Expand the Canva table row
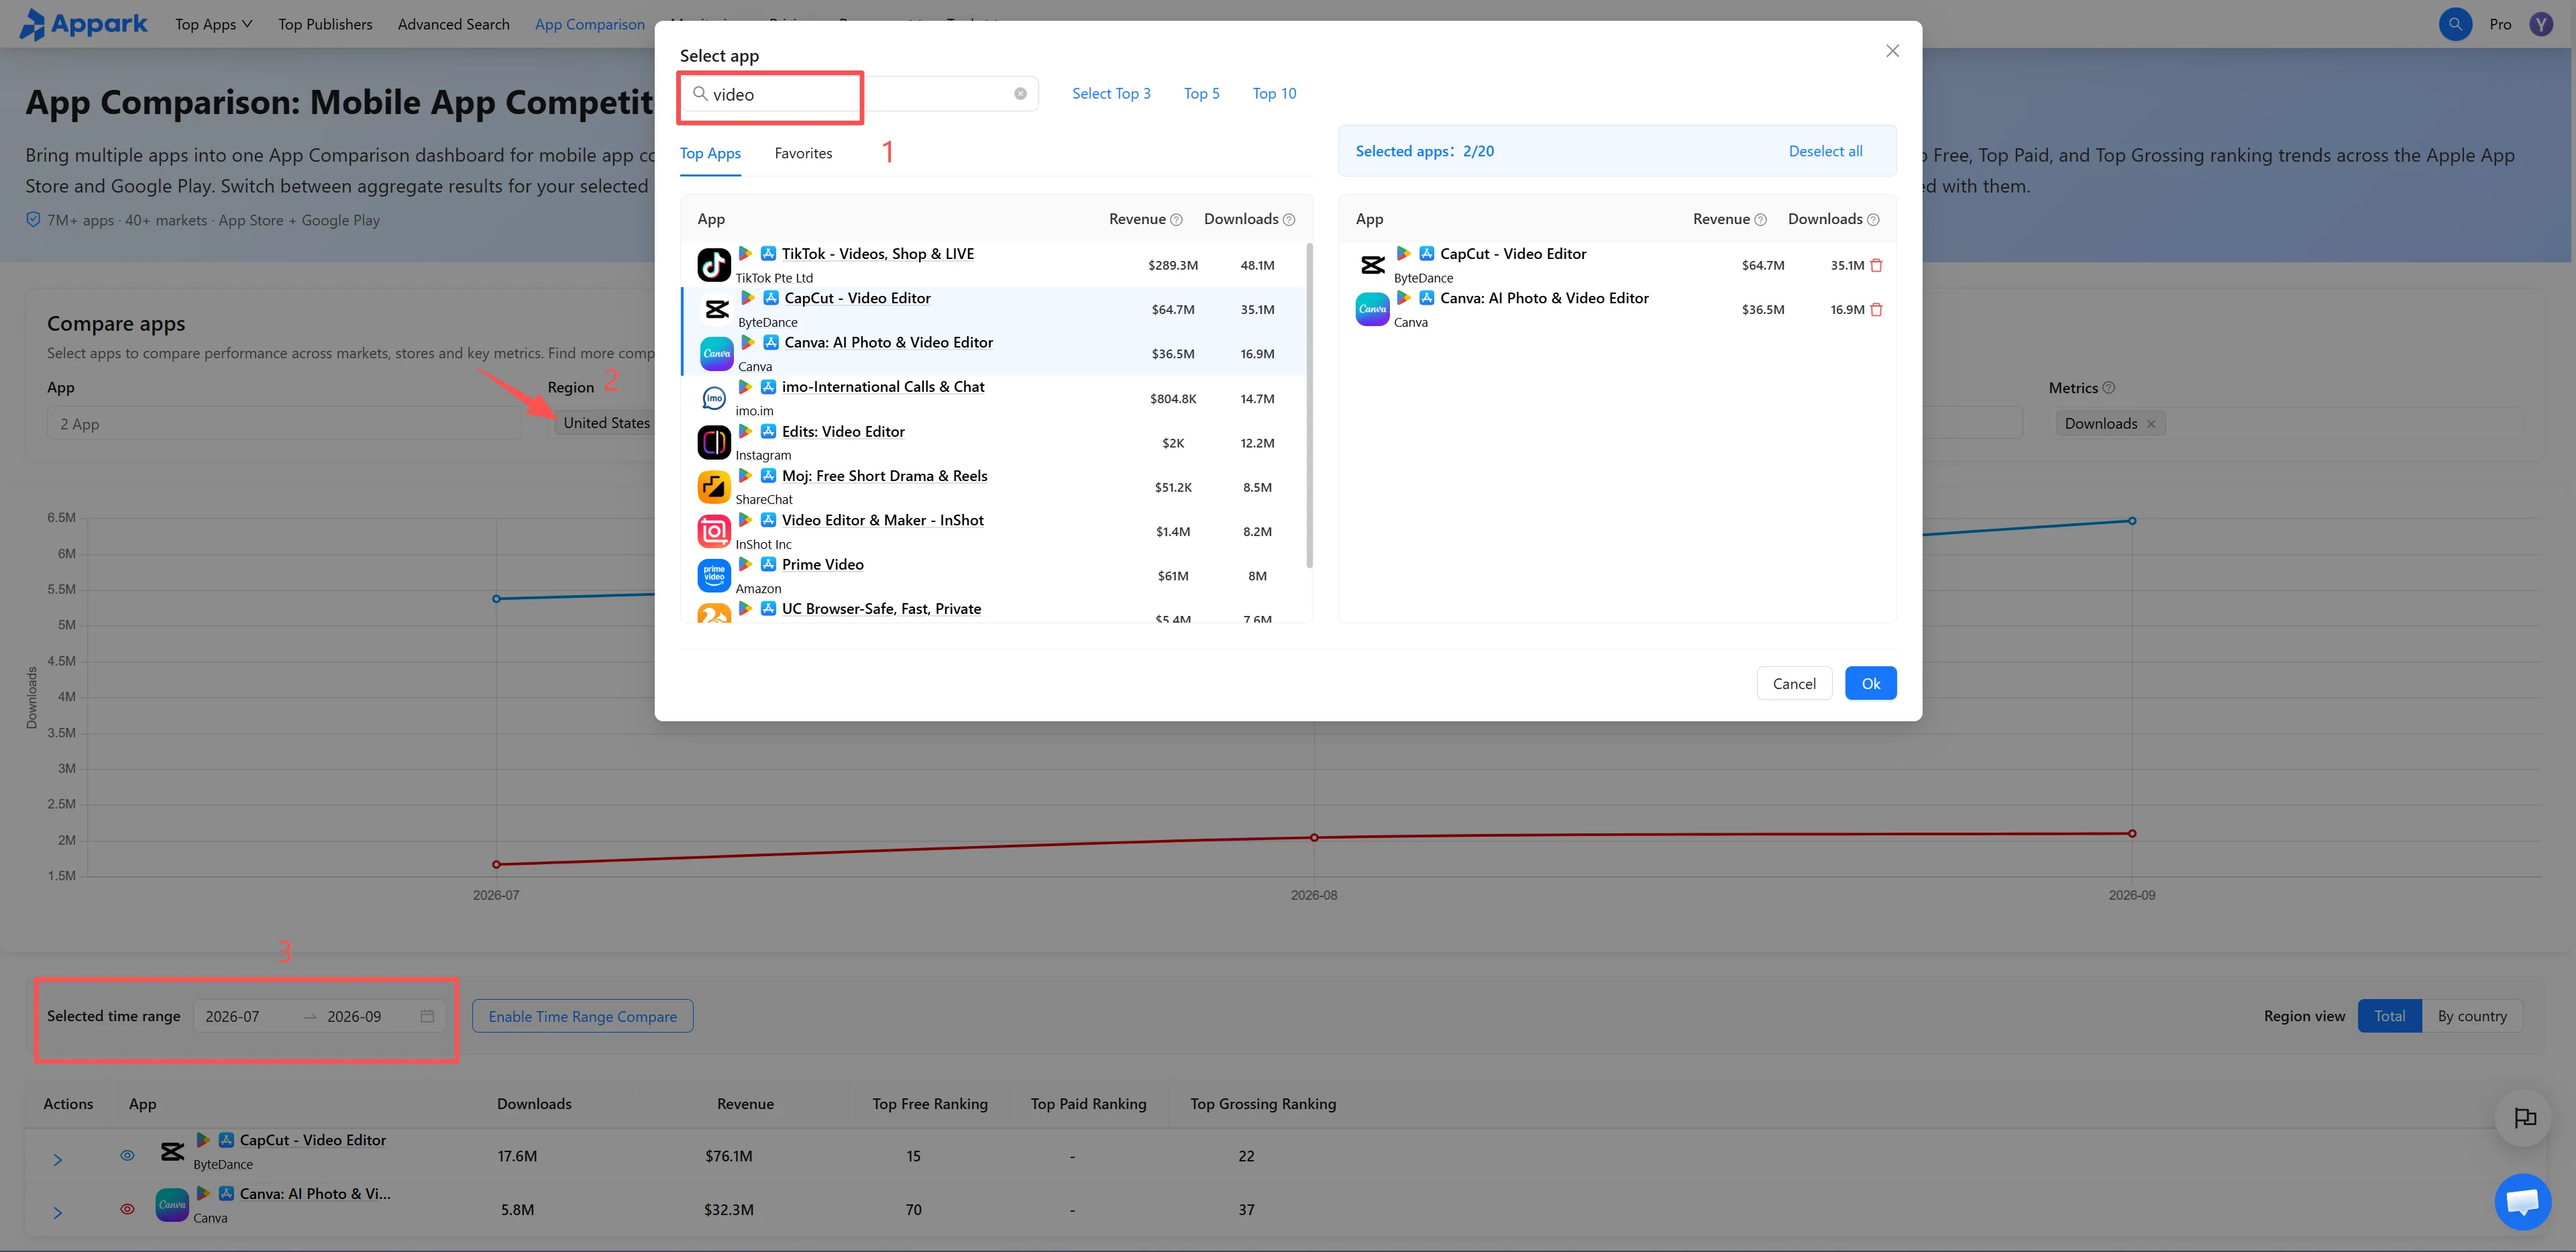The width and height of the screenshot is (2576, 1252). [58, 1213]
